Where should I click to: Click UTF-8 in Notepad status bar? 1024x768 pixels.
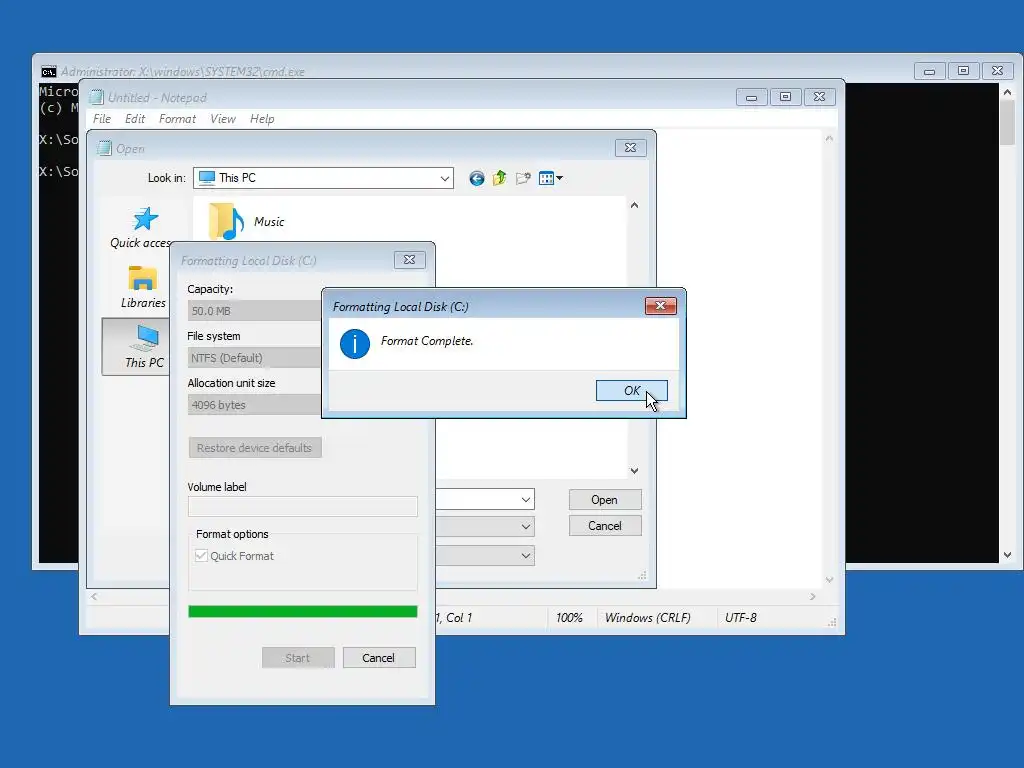(x=741, y=618)
